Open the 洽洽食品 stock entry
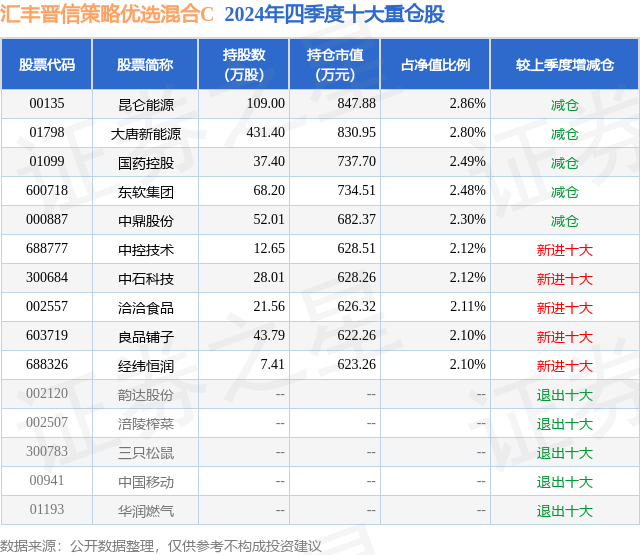640x555 pixels. tap(146, 308)
